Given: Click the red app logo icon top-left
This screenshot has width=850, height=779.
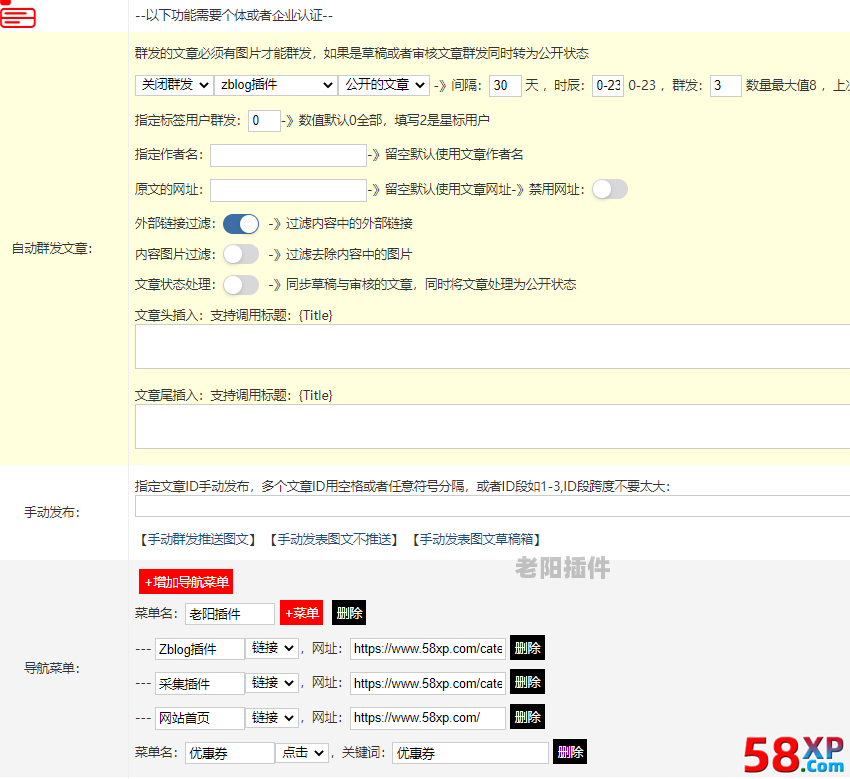Looking at the screenshot, I should click(x=18, y=16).
